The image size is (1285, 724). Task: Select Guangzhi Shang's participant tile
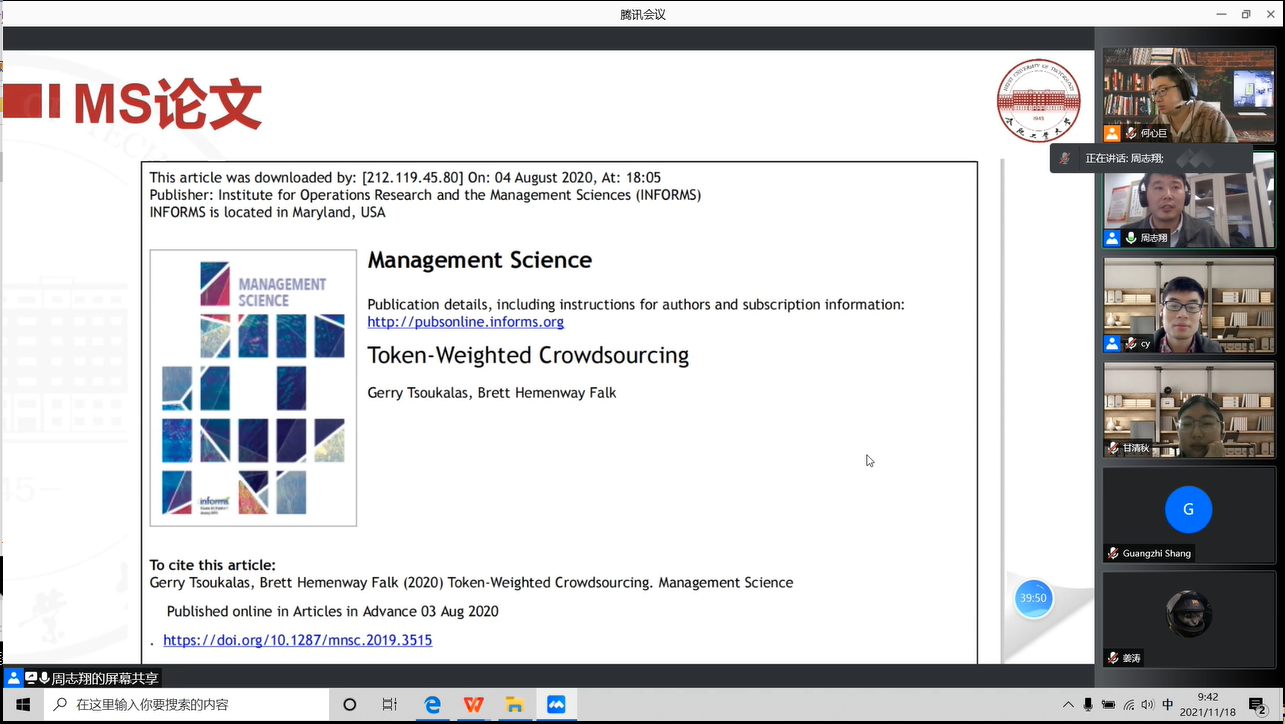(1188, 515)
